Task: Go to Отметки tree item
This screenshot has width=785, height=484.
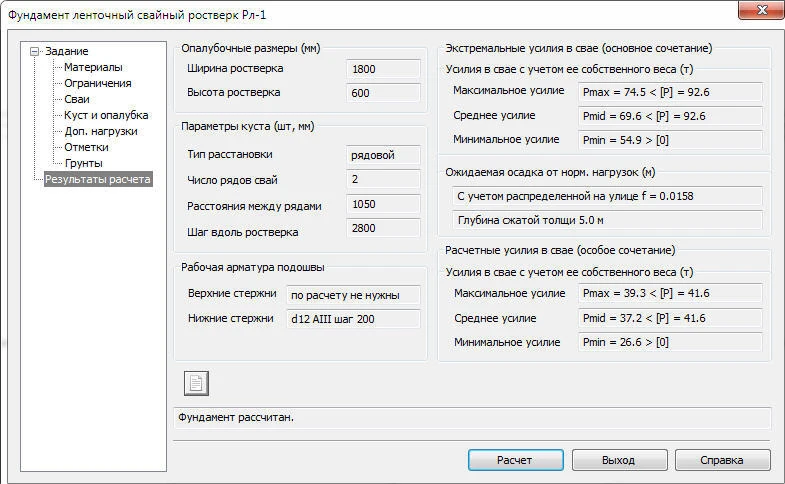Action: (88, 147)
